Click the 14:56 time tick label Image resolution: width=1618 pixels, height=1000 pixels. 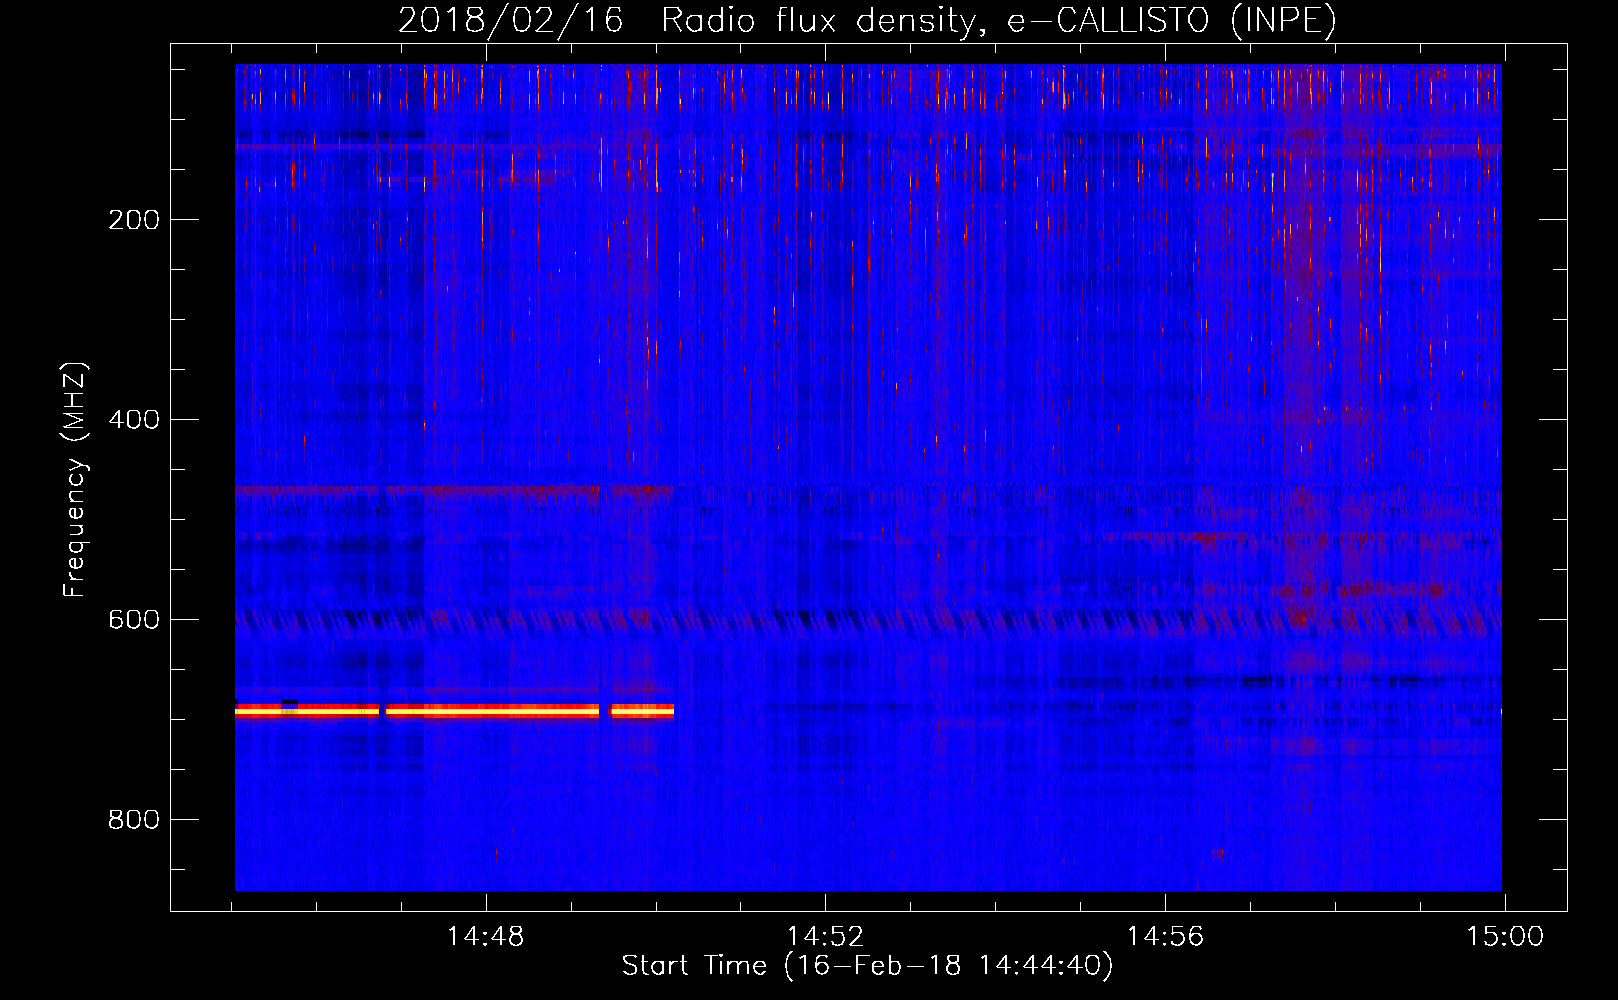coord(1165,937)
